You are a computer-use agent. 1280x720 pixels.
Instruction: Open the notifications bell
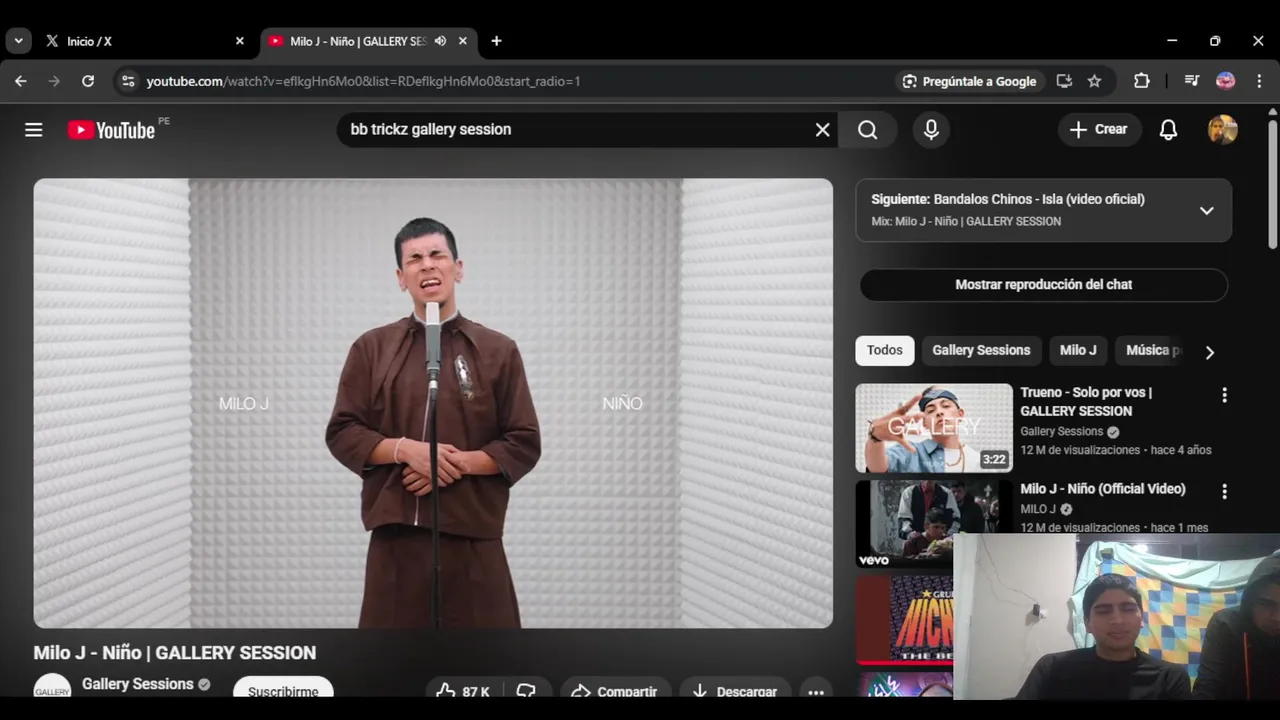coord(1168,130)
